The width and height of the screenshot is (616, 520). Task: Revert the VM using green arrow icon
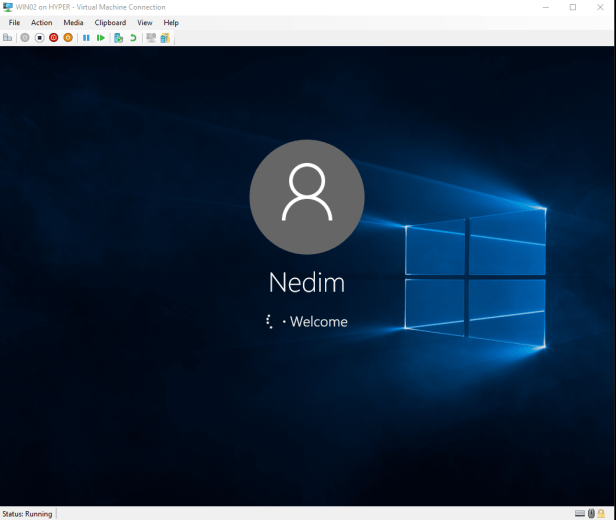[133, 38]
